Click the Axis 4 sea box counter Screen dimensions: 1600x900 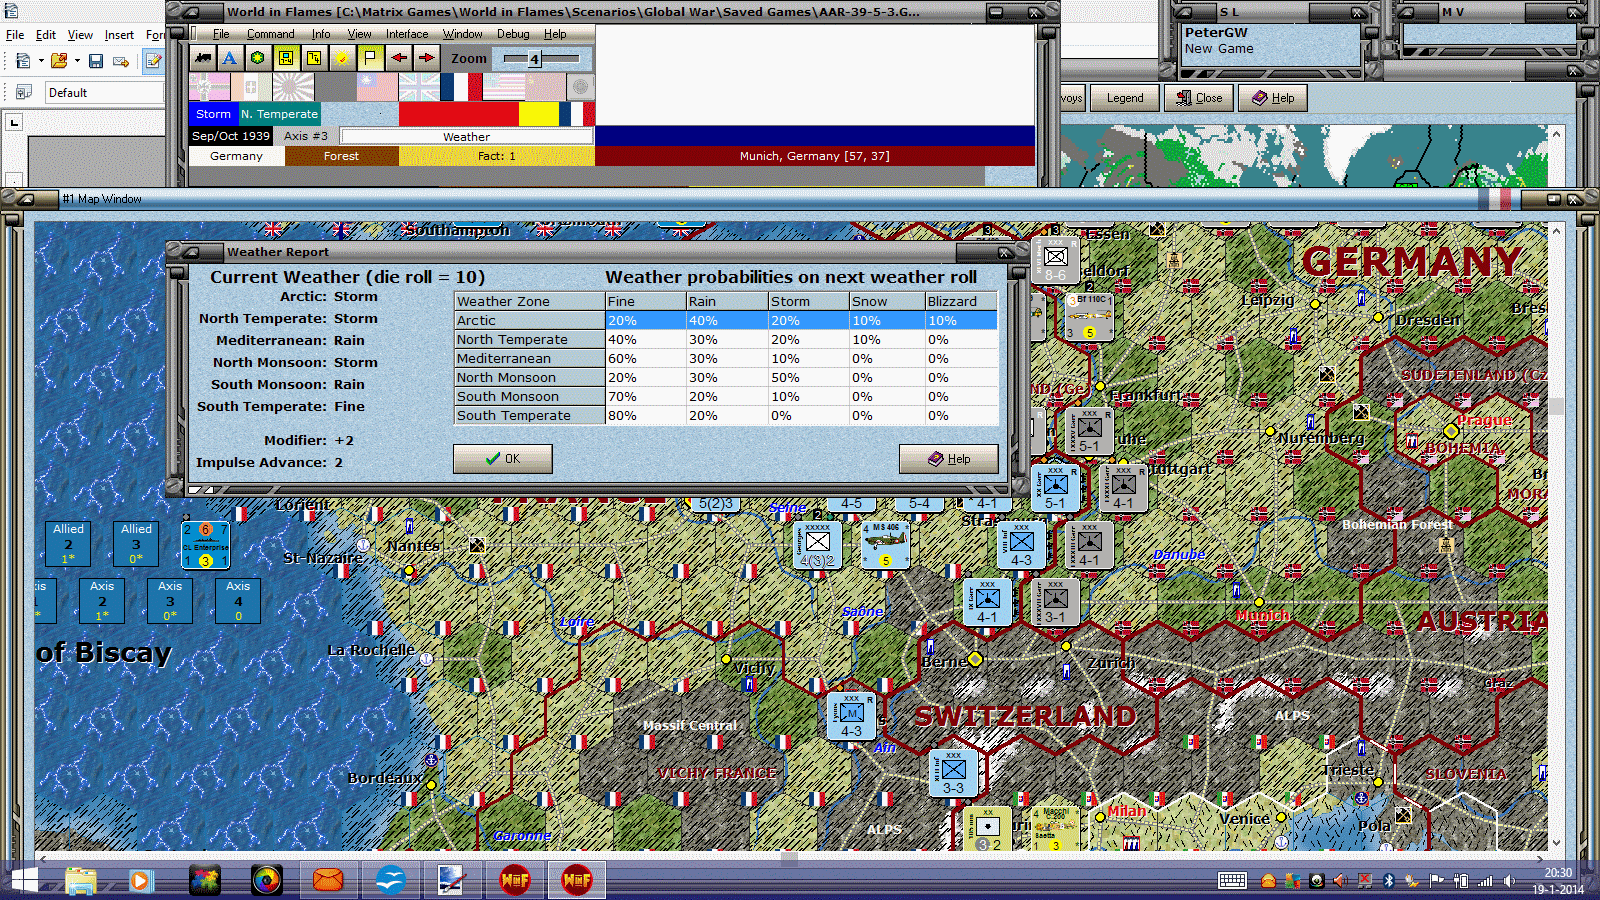tap(238, 601)
